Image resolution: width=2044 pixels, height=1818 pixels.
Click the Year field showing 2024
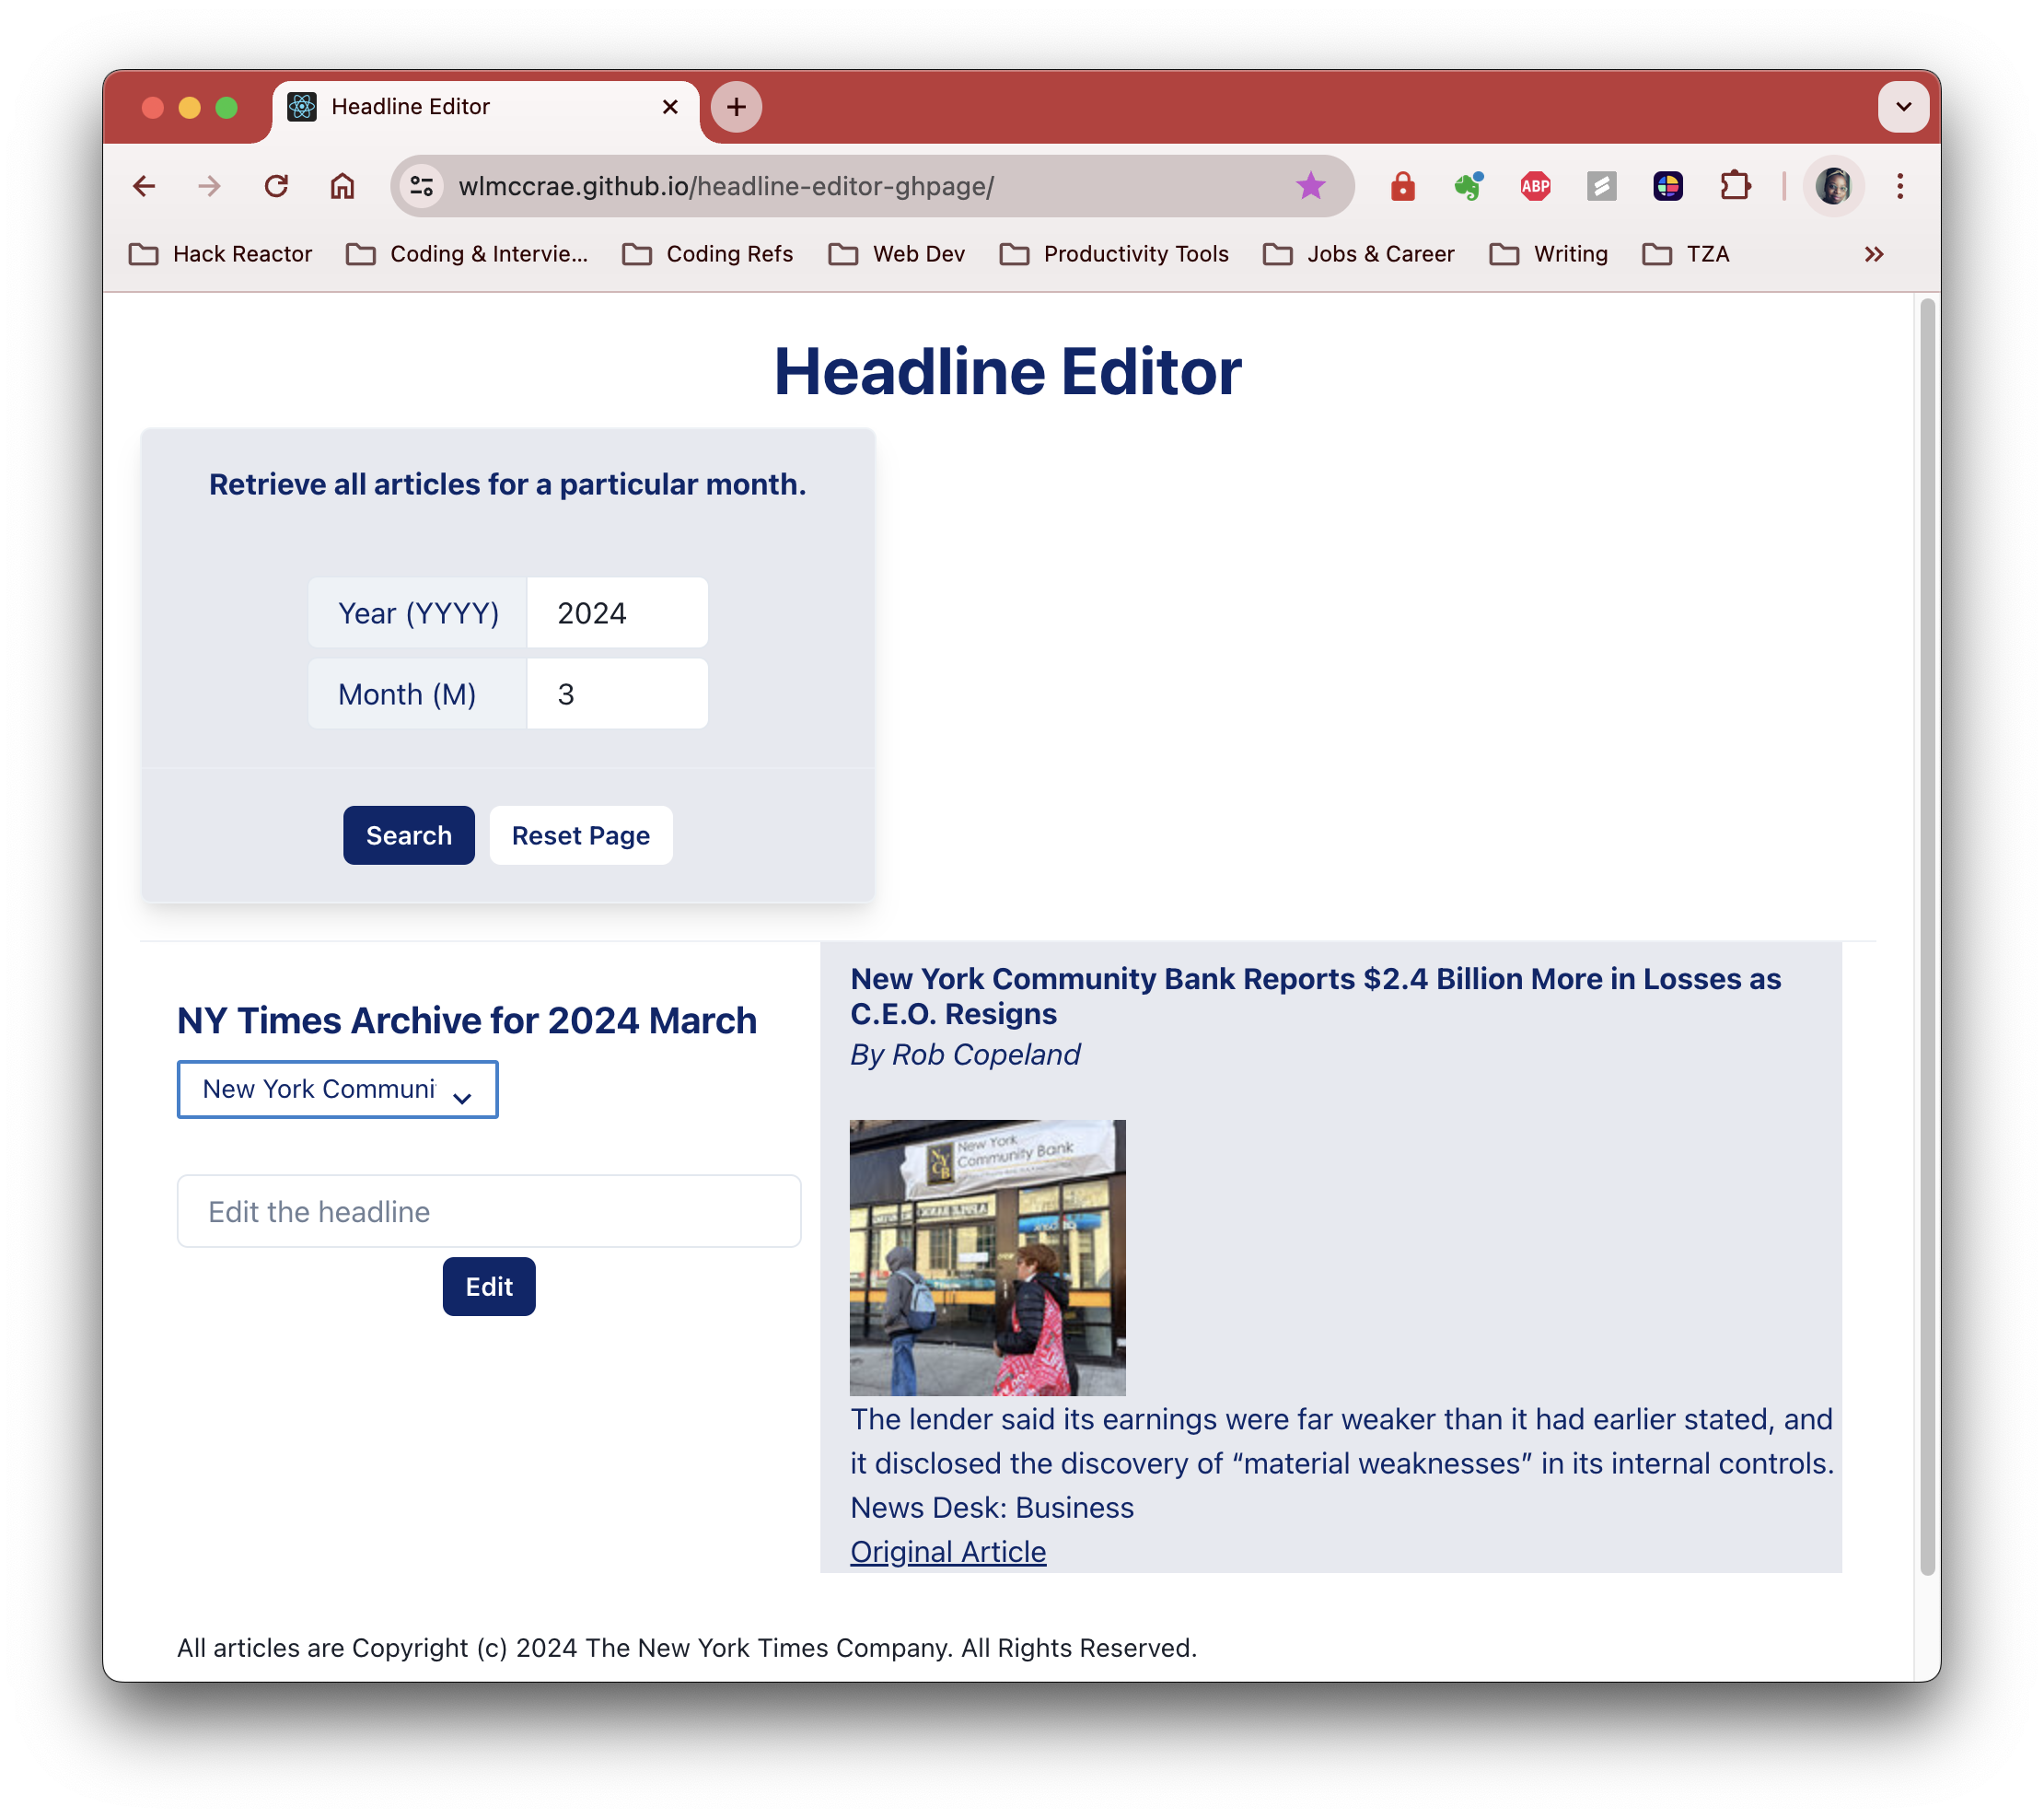617,613
